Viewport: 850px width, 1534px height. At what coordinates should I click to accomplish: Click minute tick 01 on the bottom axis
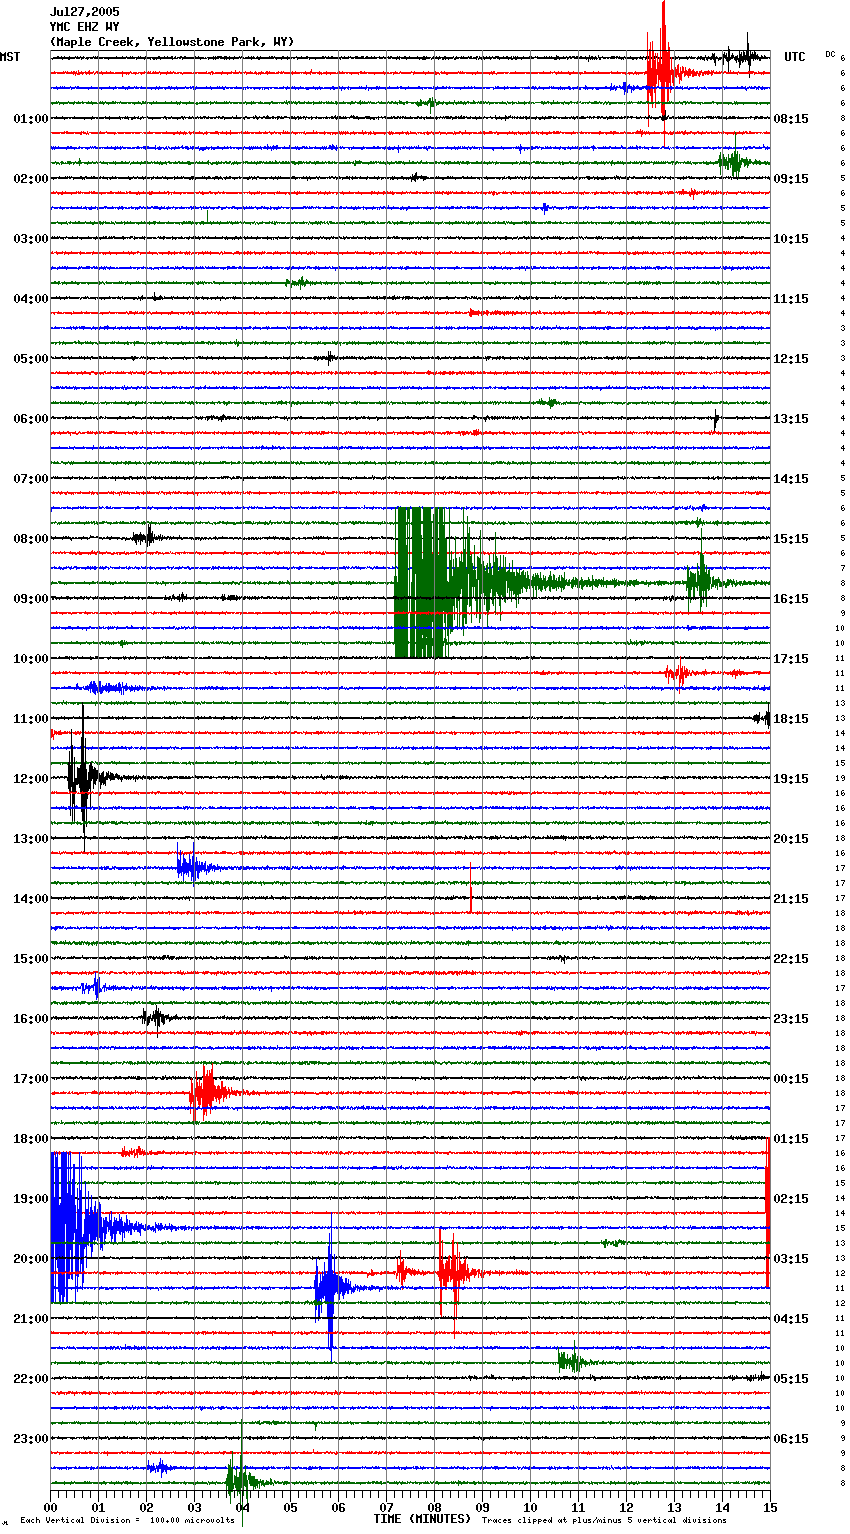click(98, 1506)
